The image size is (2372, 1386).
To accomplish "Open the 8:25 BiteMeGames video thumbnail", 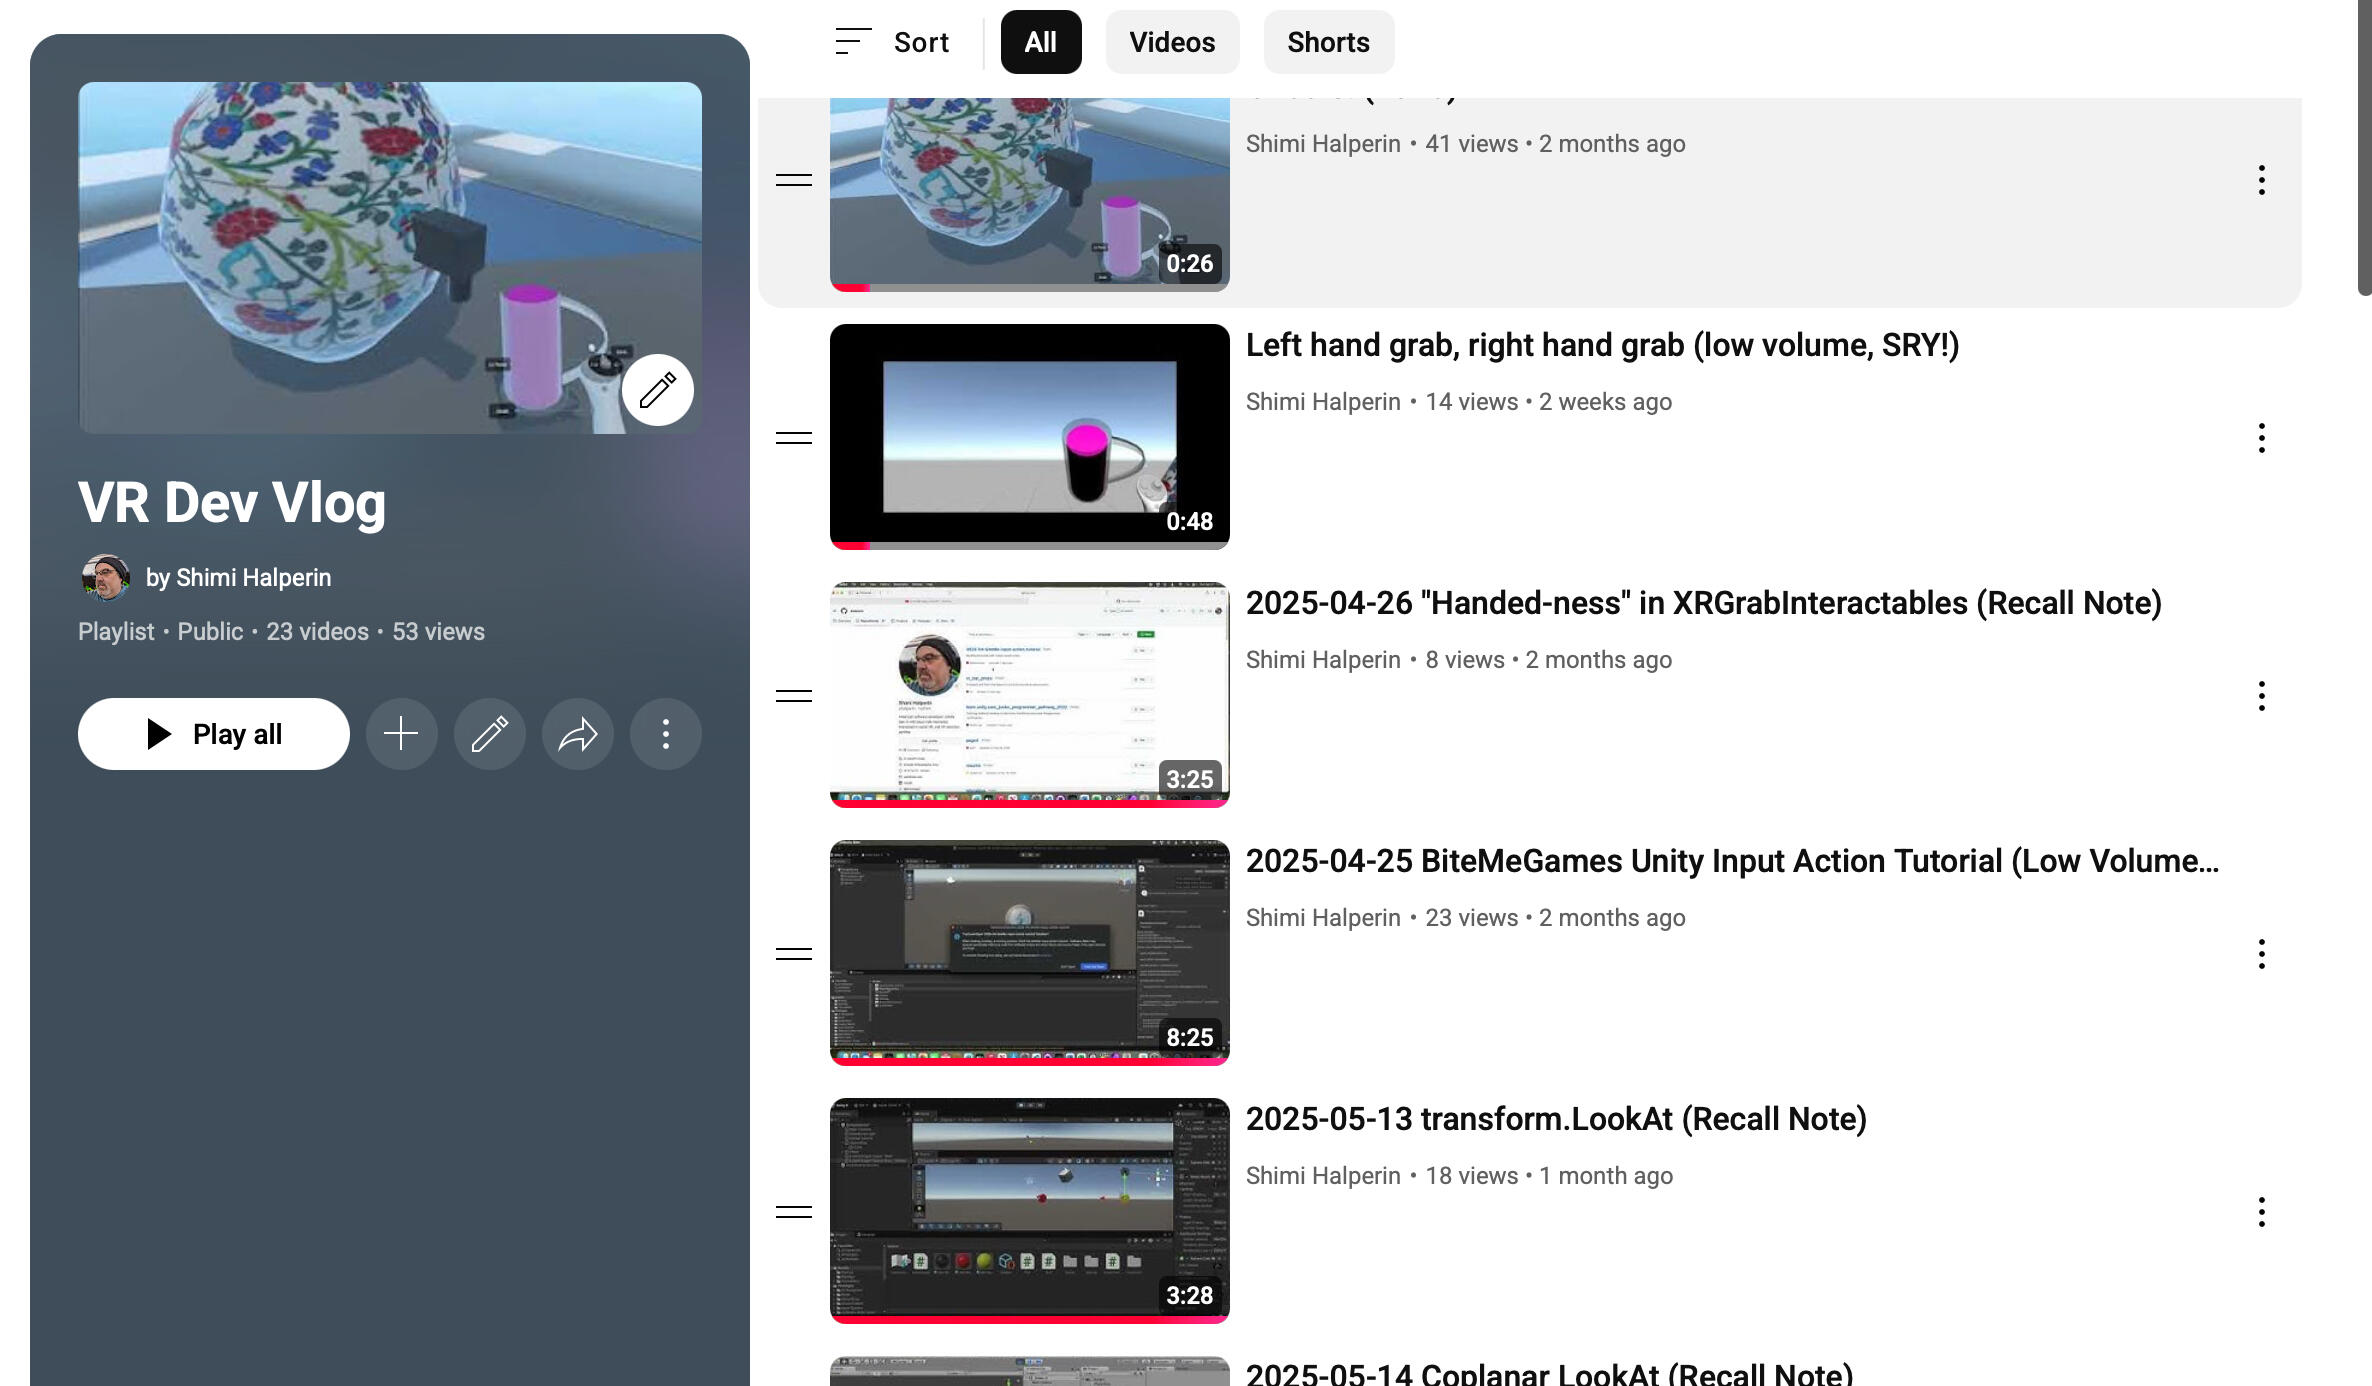I will (x=1030, y=953).
